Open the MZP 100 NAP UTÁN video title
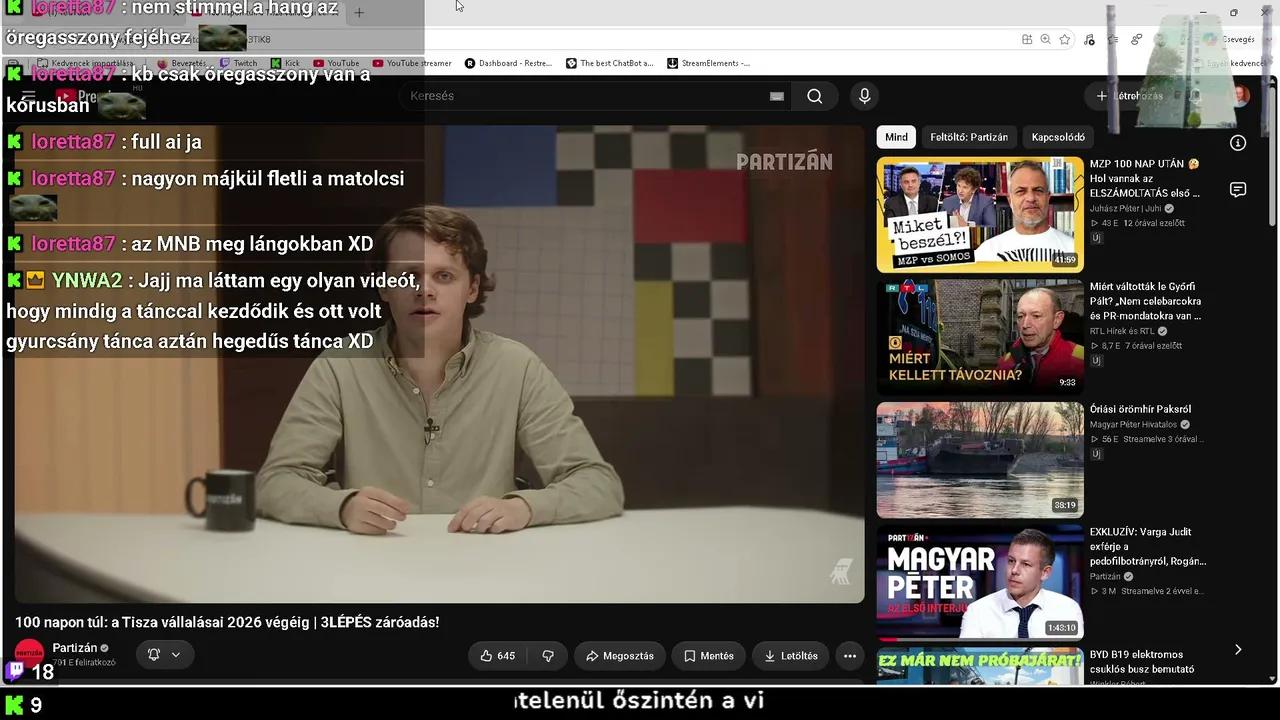Screen dimensions: 1280x720 tap(1145, 178)
